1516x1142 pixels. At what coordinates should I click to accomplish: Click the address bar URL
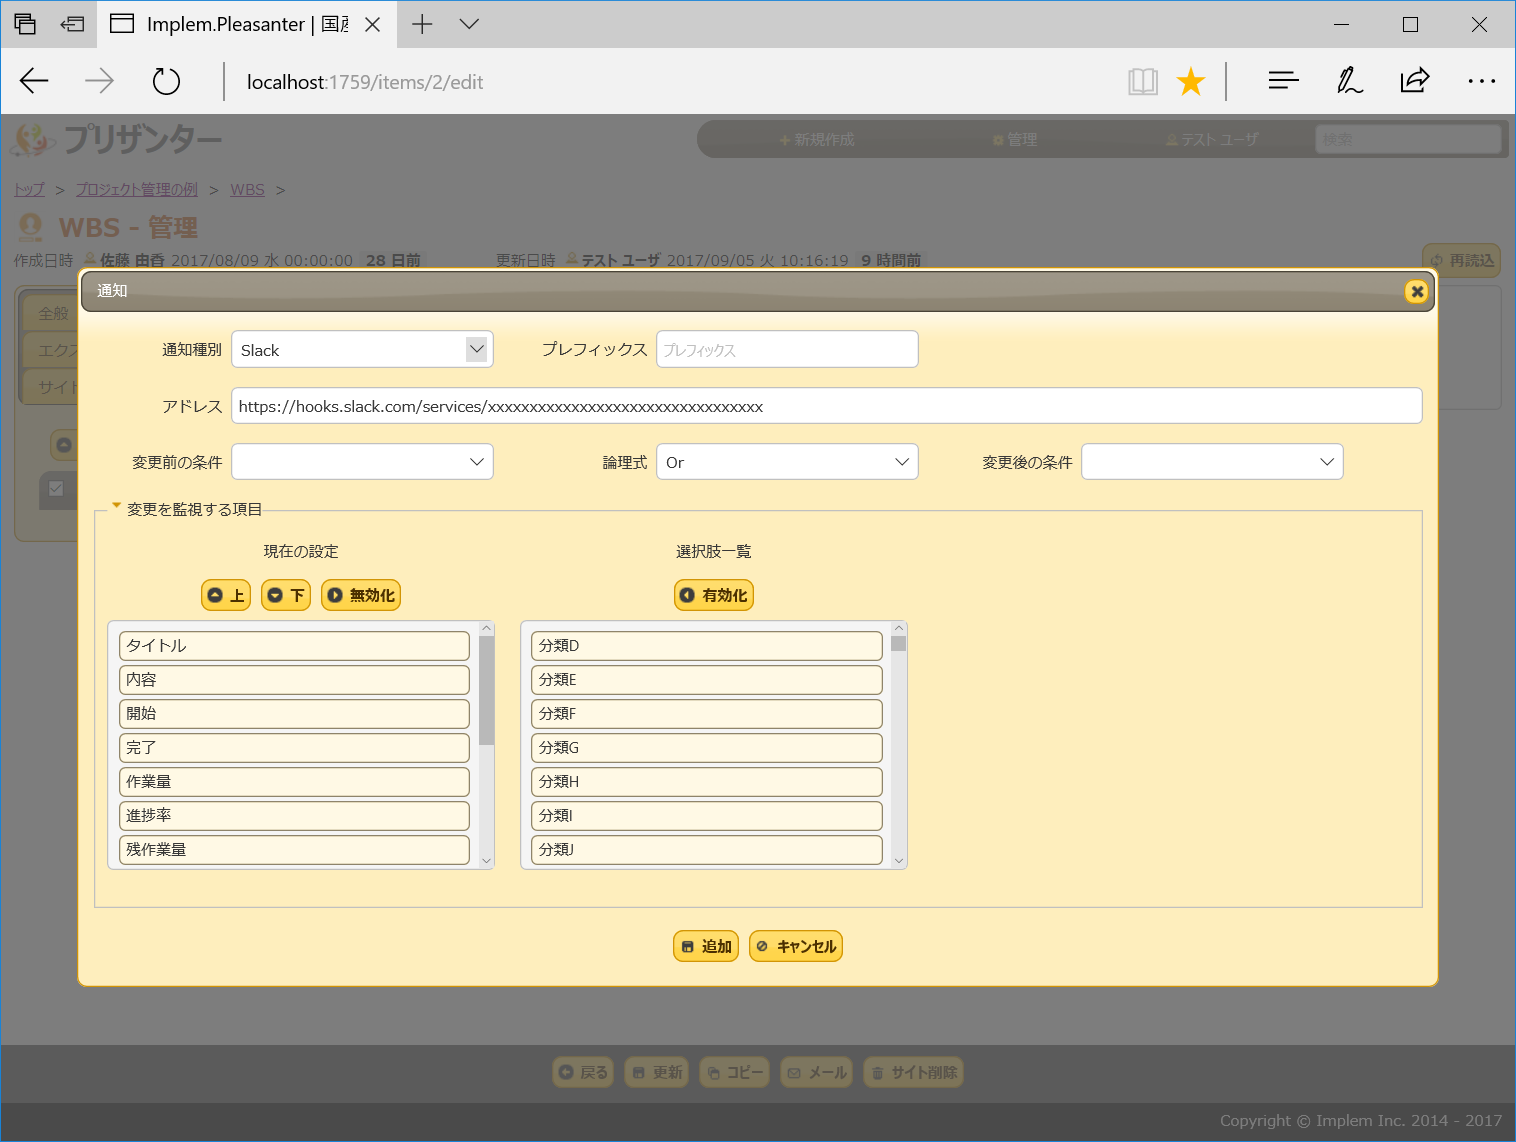[x=365, y=82]
